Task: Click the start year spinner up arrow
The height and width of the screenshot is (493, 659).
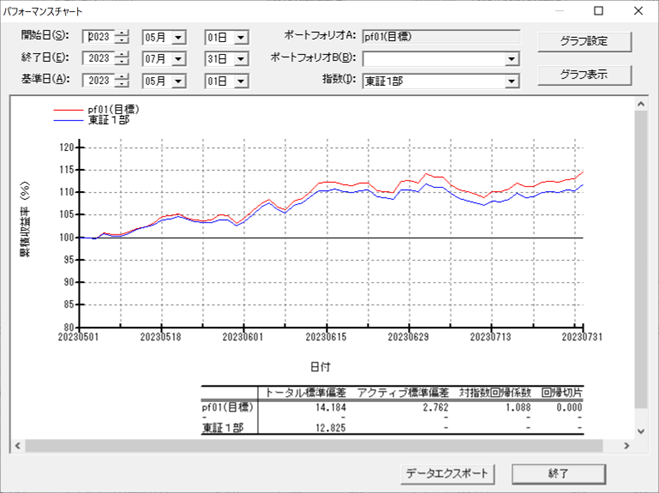Action: [x=122, y=33]
